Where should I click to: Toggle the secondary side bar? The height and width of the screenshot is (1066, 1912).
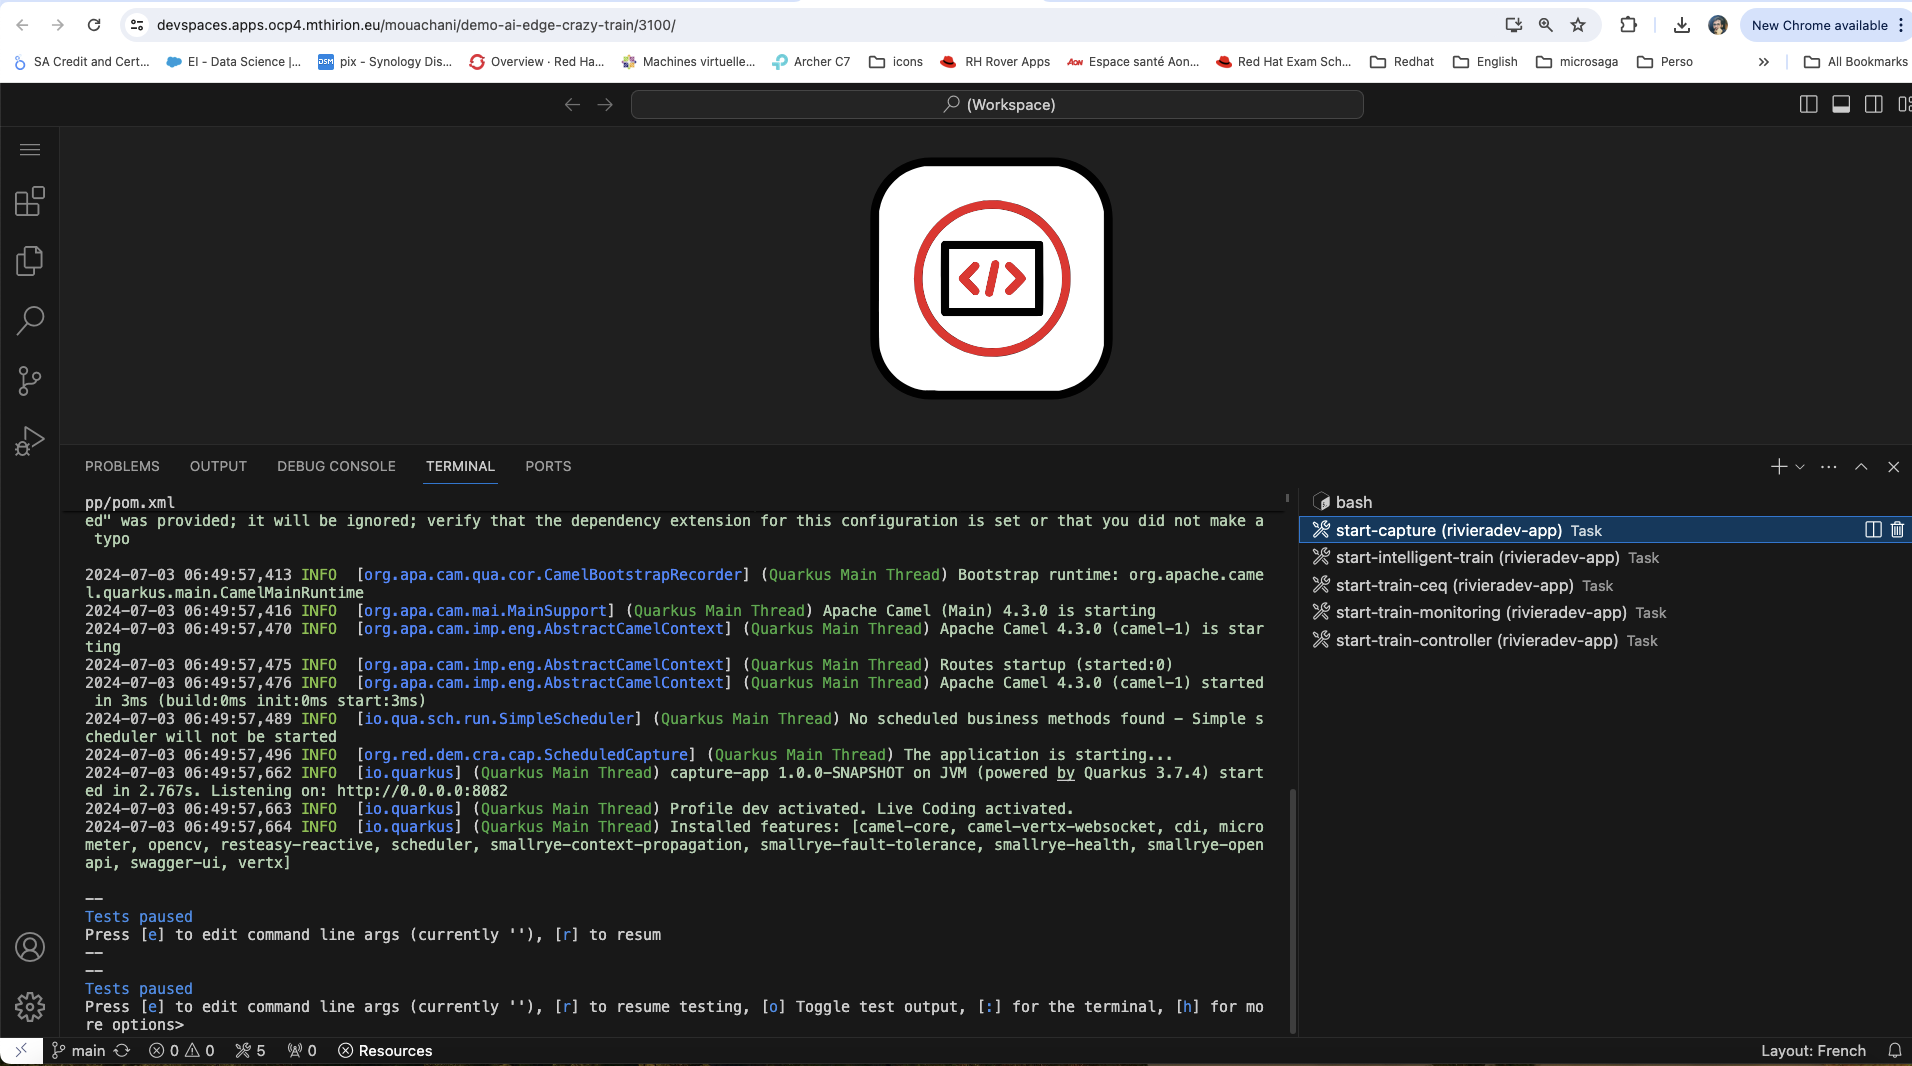pyautogui.click(x=1874, y=105)
